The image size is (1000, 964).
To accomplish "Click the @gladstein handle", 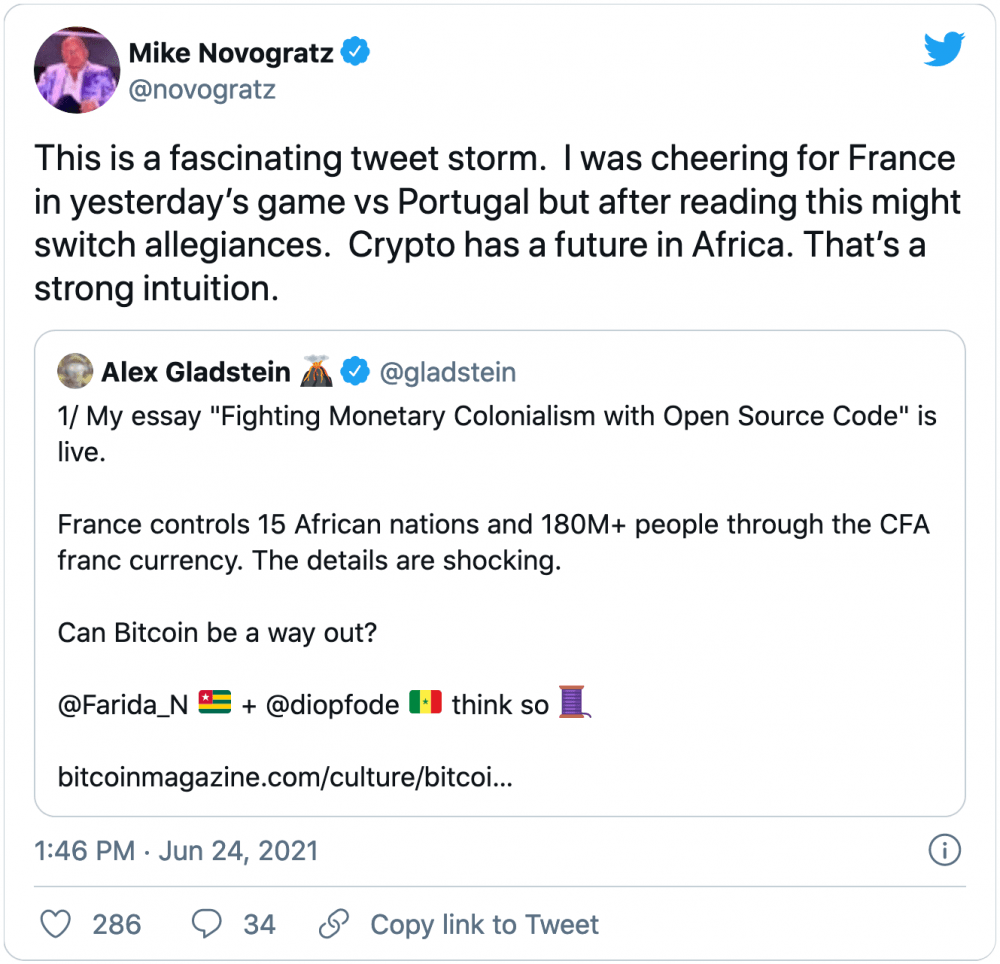I will coord(447,373).
